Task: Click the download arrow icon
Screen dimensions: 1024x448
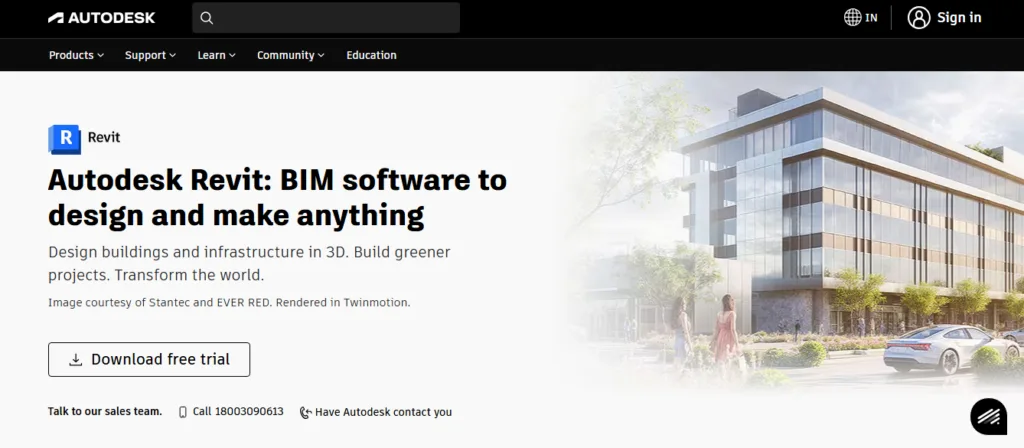Action: (x=76, y=359)
